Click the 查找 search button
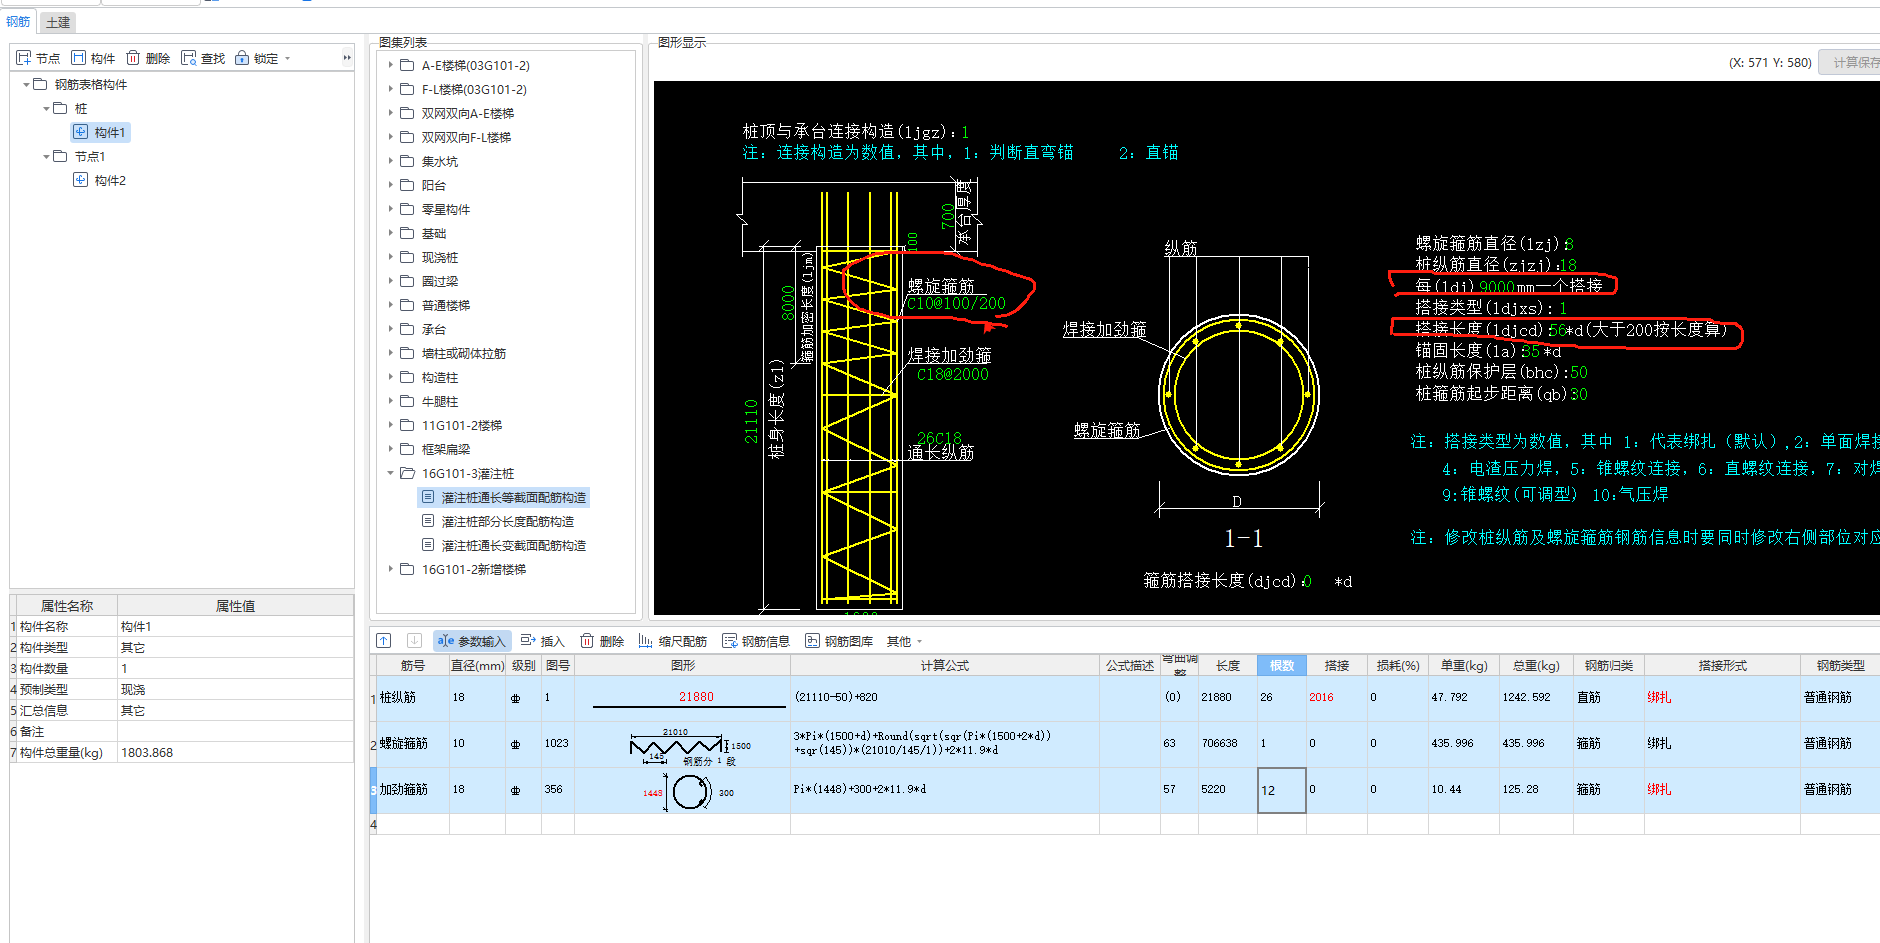Image resolution: width=1880 pixels, height=943 pixels. tap(203, 58)
